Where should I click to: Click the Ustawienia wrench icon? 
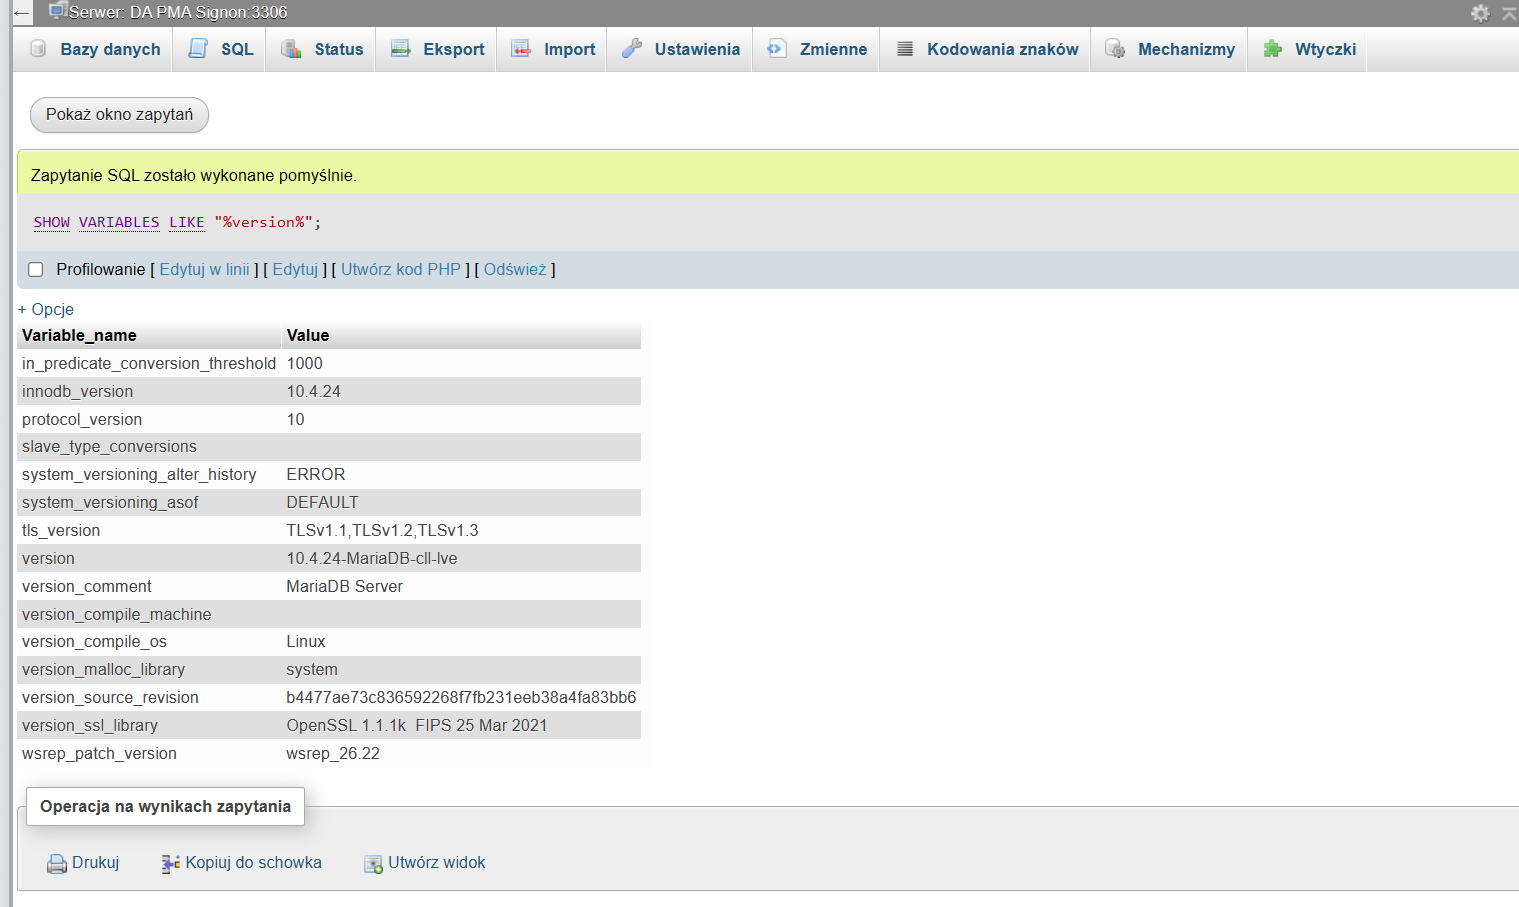pyautogui.click(x=632, y=49)
